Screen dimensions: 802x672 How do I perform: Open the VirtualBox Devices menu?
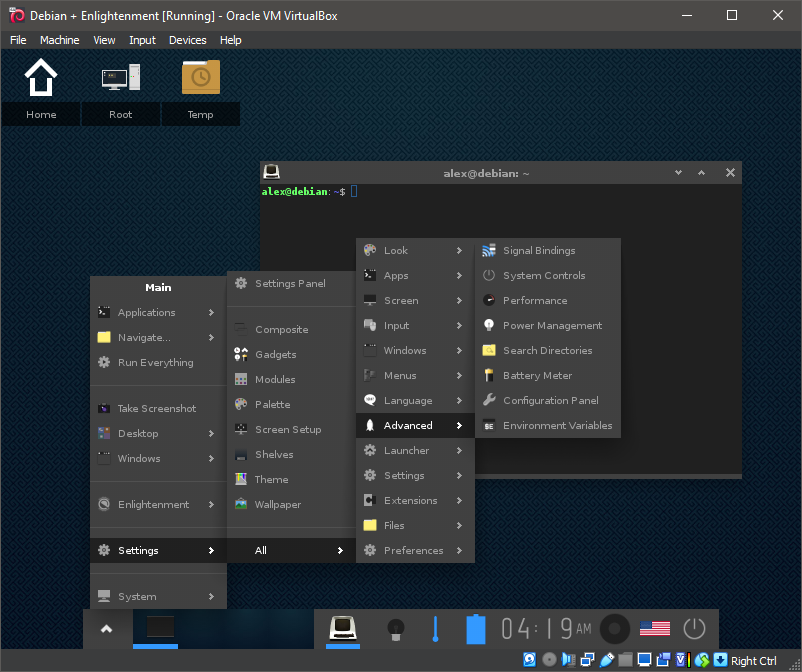coord(187,40)
